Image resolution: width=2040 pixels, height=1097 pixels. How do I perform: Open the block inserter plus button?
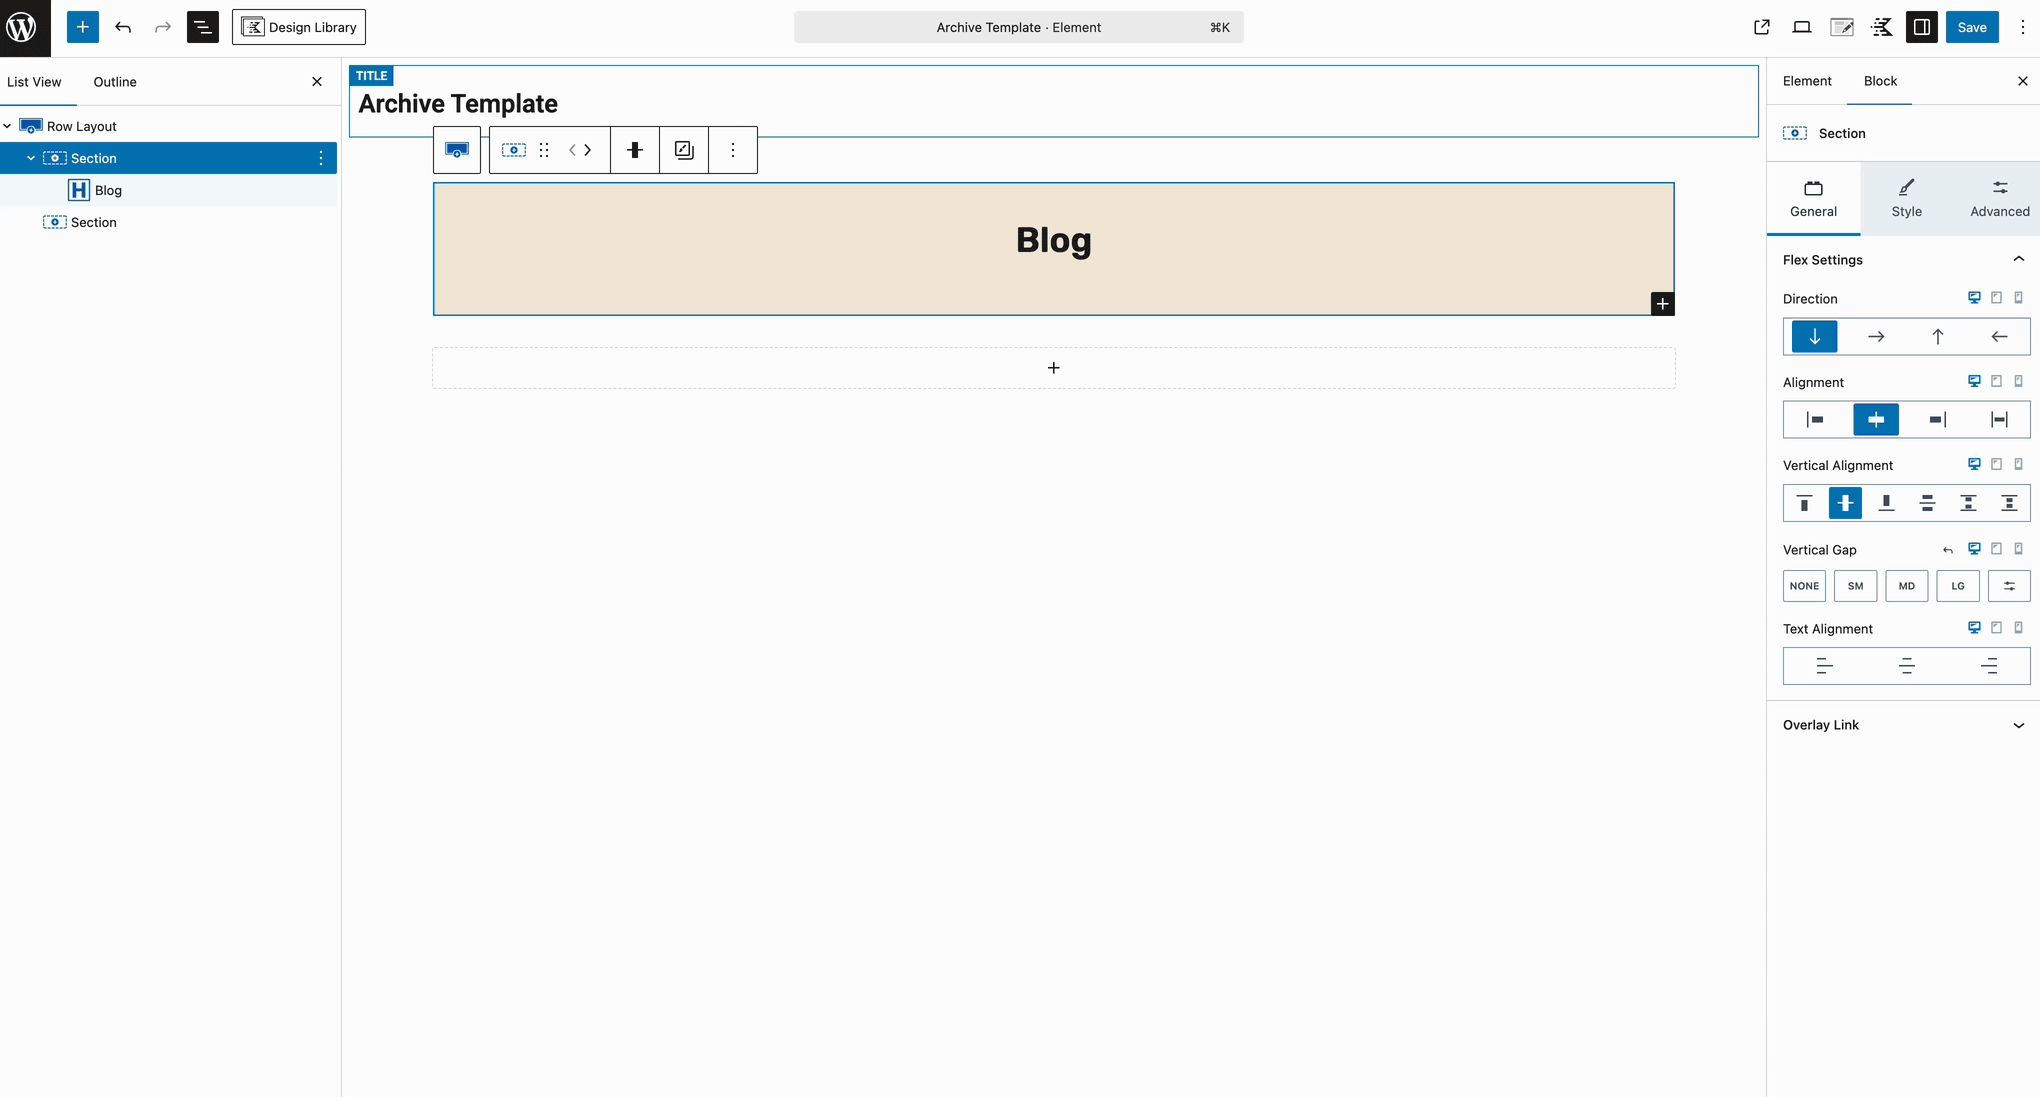tap(82, 27)
